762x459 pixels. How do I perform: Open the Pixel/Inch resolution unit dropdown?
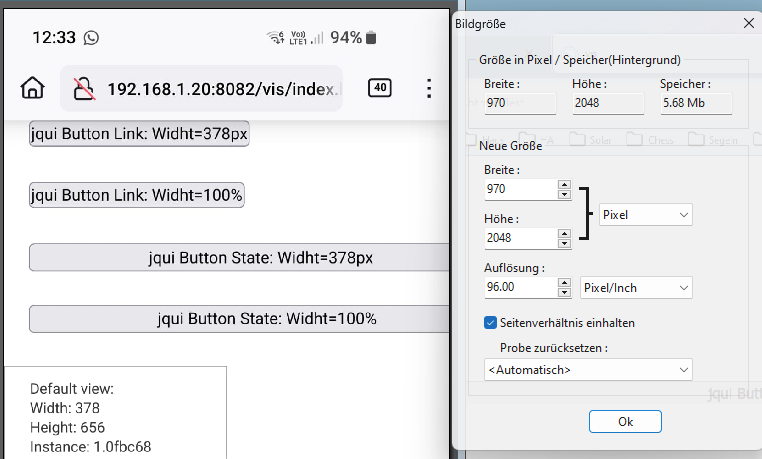[635, 288]
